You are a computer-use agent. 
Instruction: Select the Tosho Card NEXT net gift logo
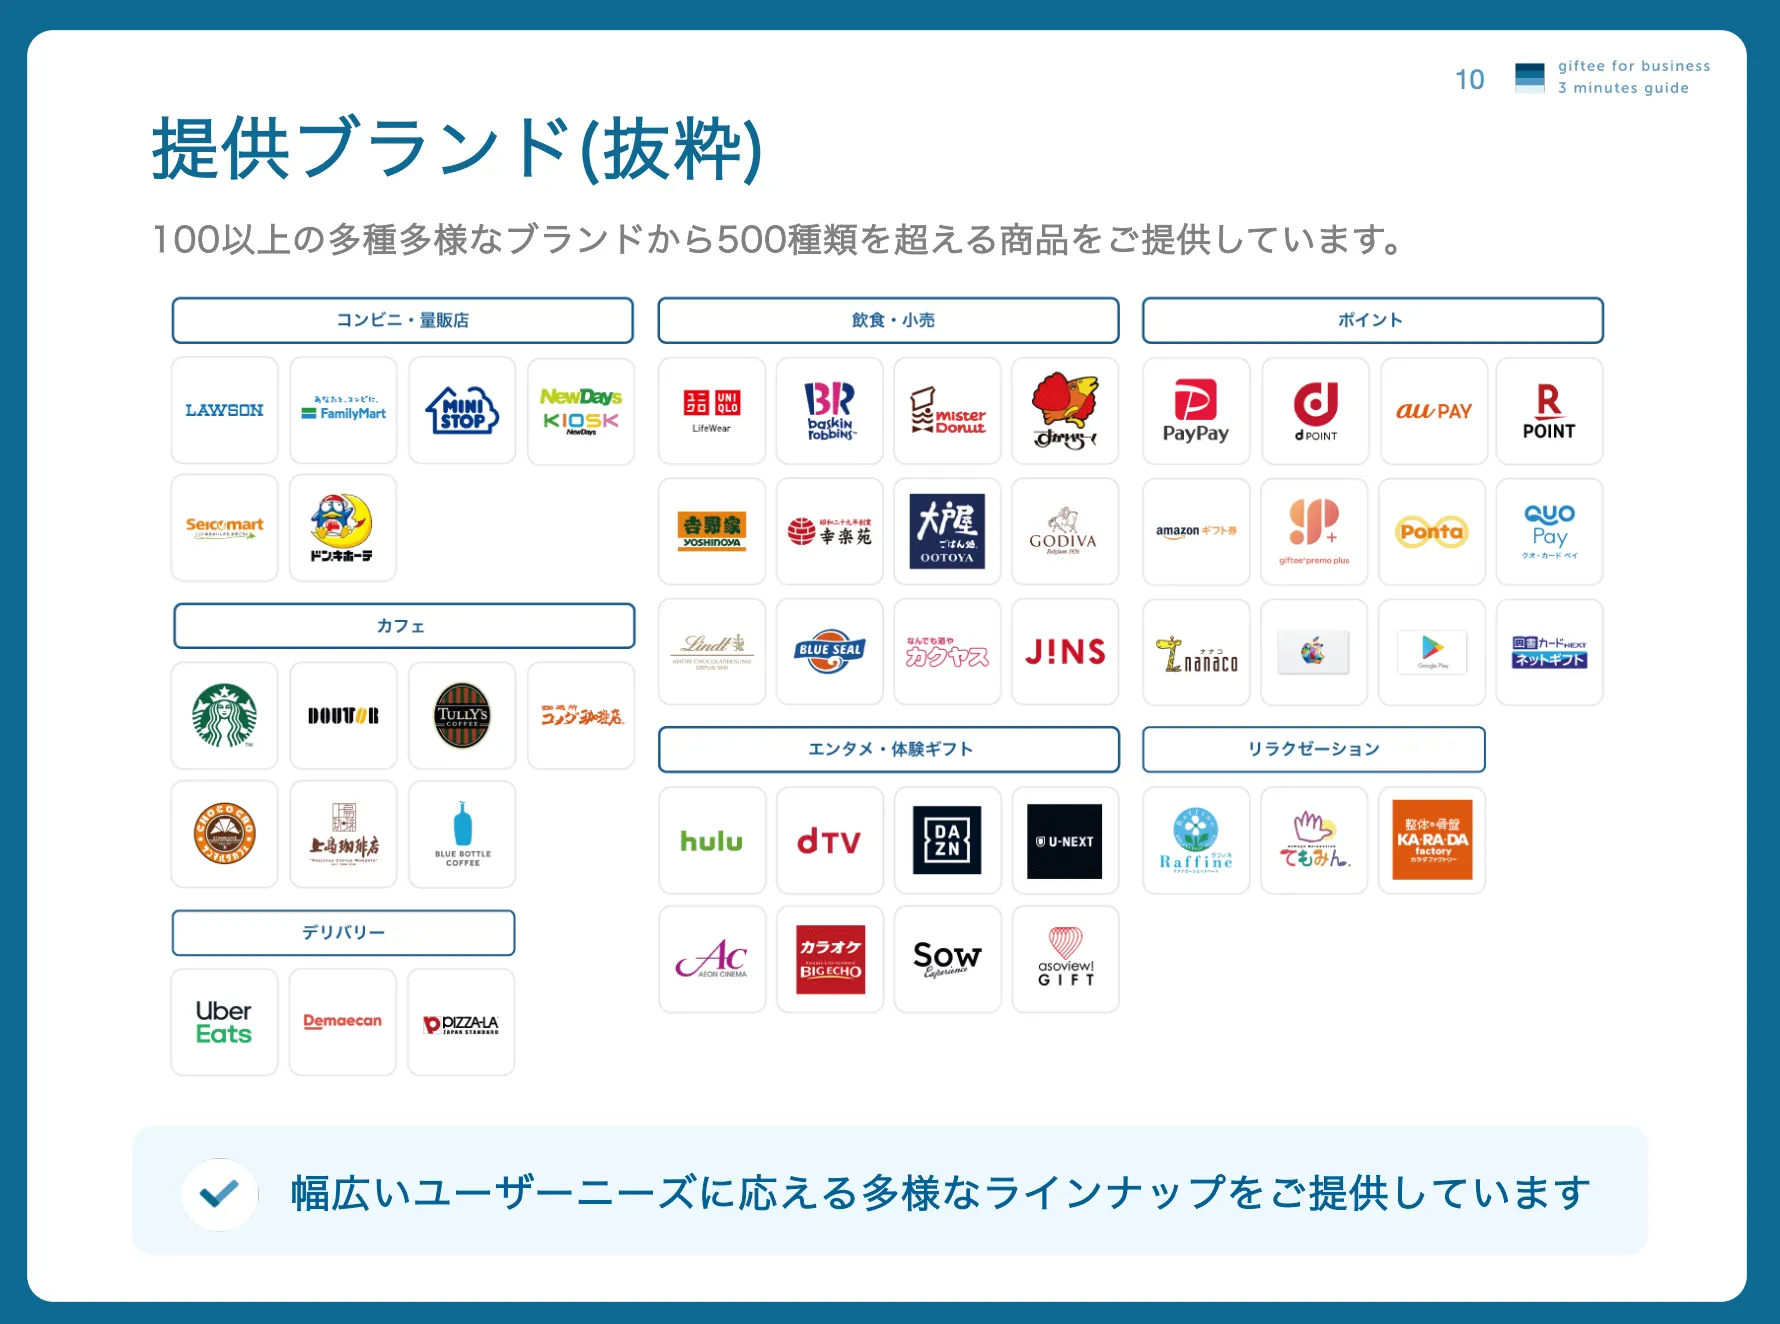[1549, 652]
